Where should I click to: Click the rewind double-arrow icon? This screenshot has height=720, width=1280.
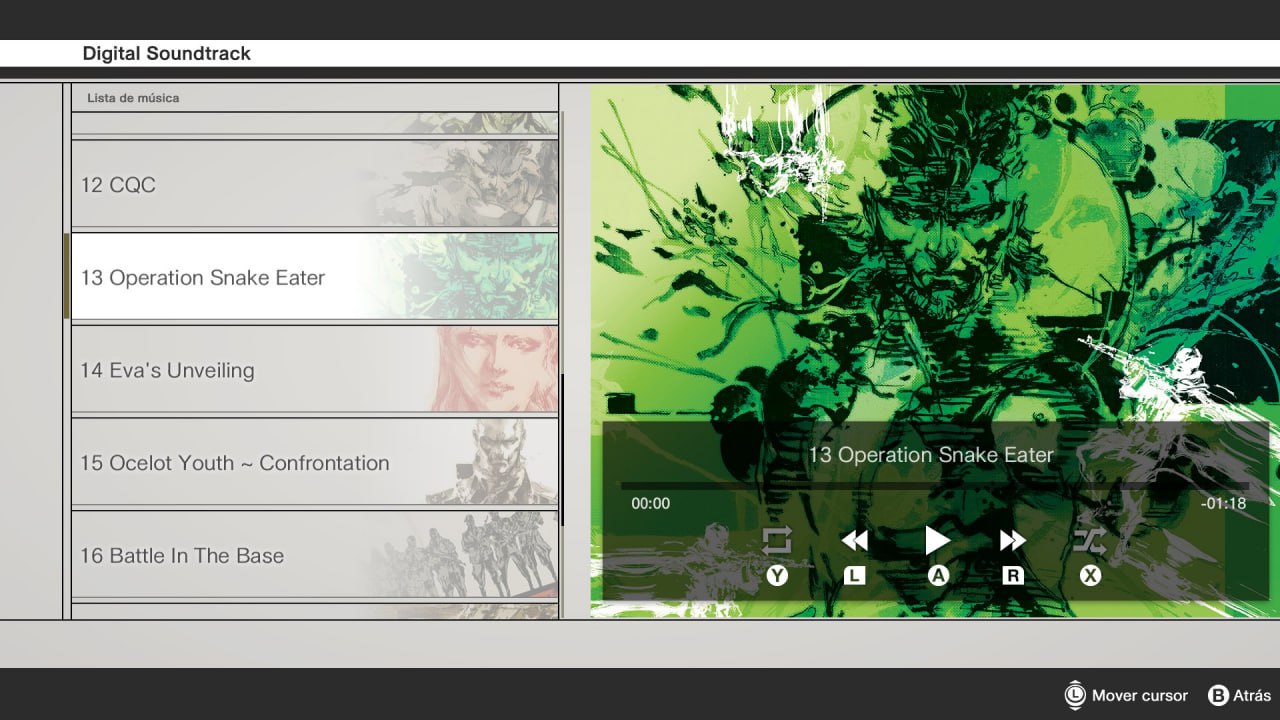(x=854, y=541)
